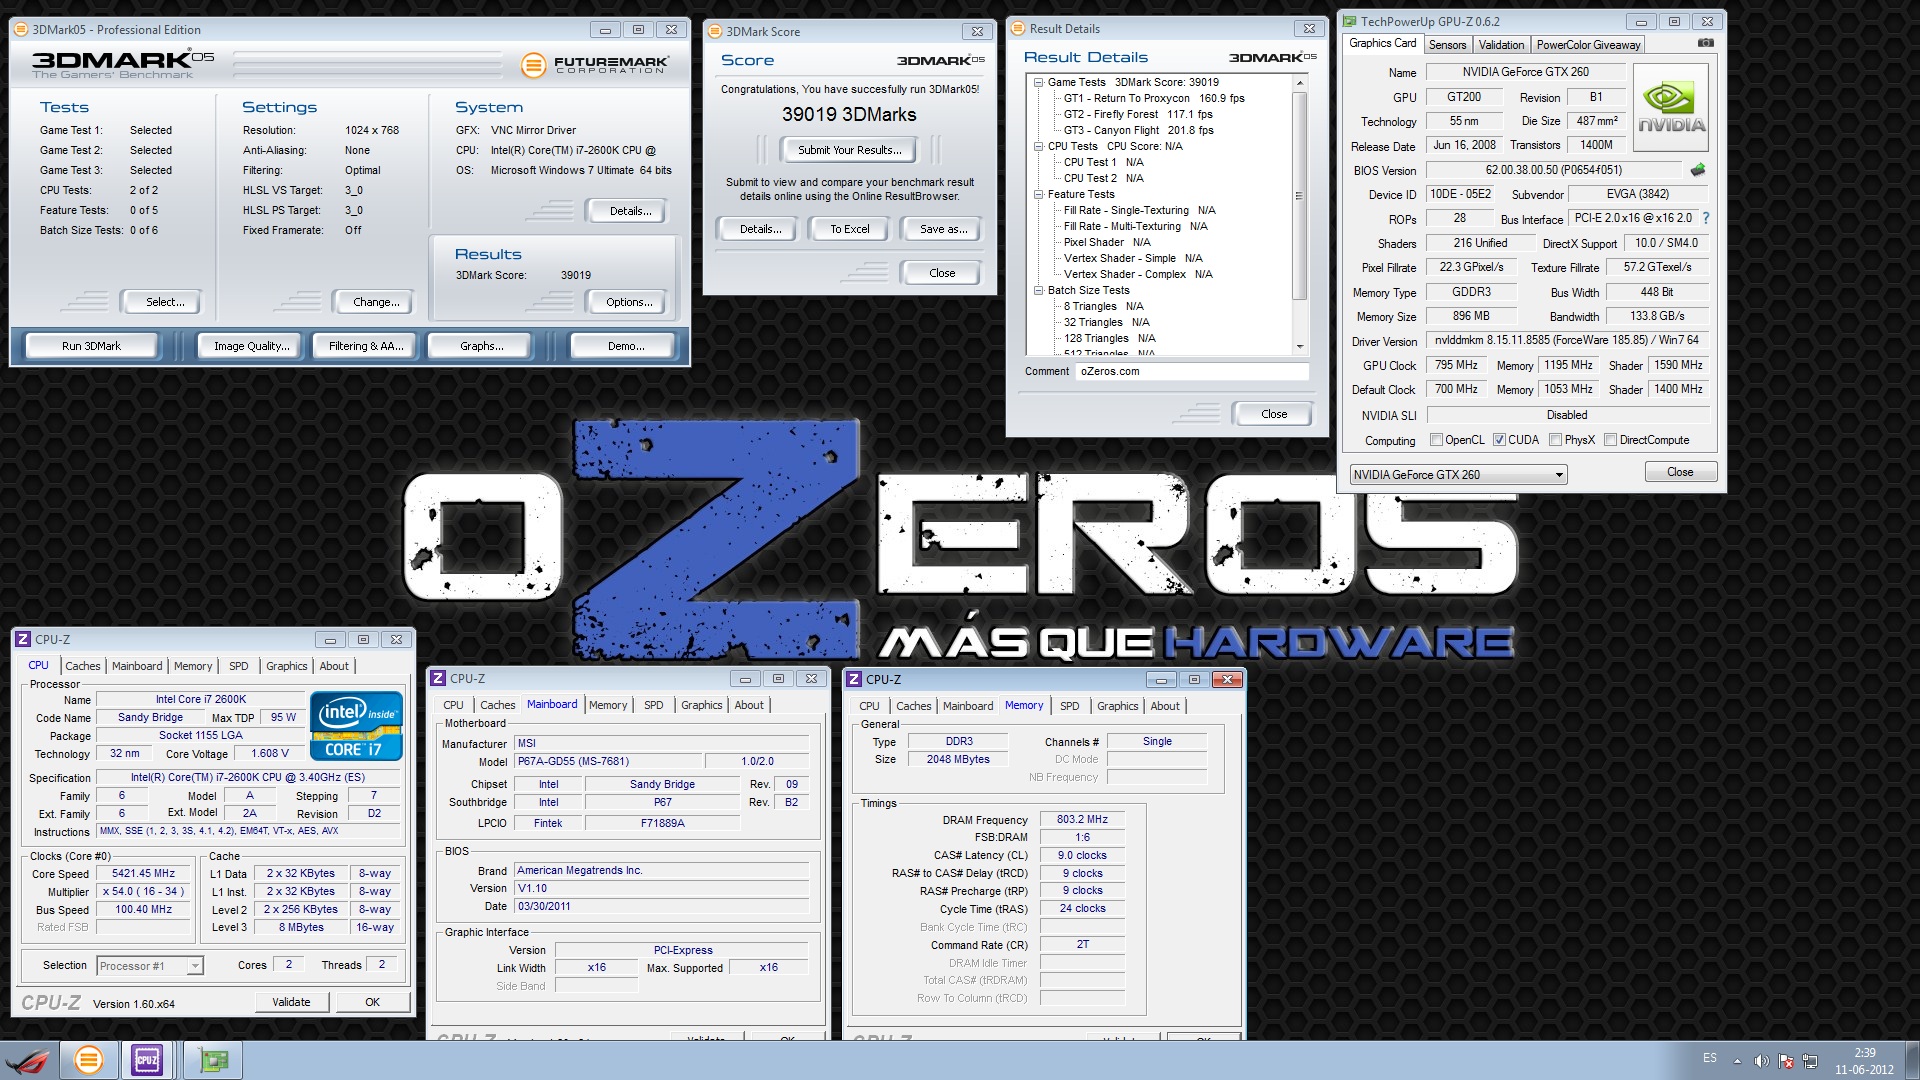The height and width of the screenshot is (1080, 1920).
Task: Click the CPU-Z Memory window title icon
Action: (854, 679)
